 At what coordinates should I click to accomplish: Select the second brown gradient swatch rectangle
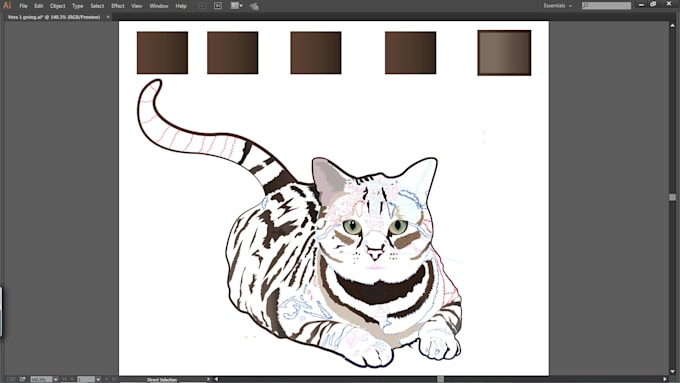click(x=232, y=52)
